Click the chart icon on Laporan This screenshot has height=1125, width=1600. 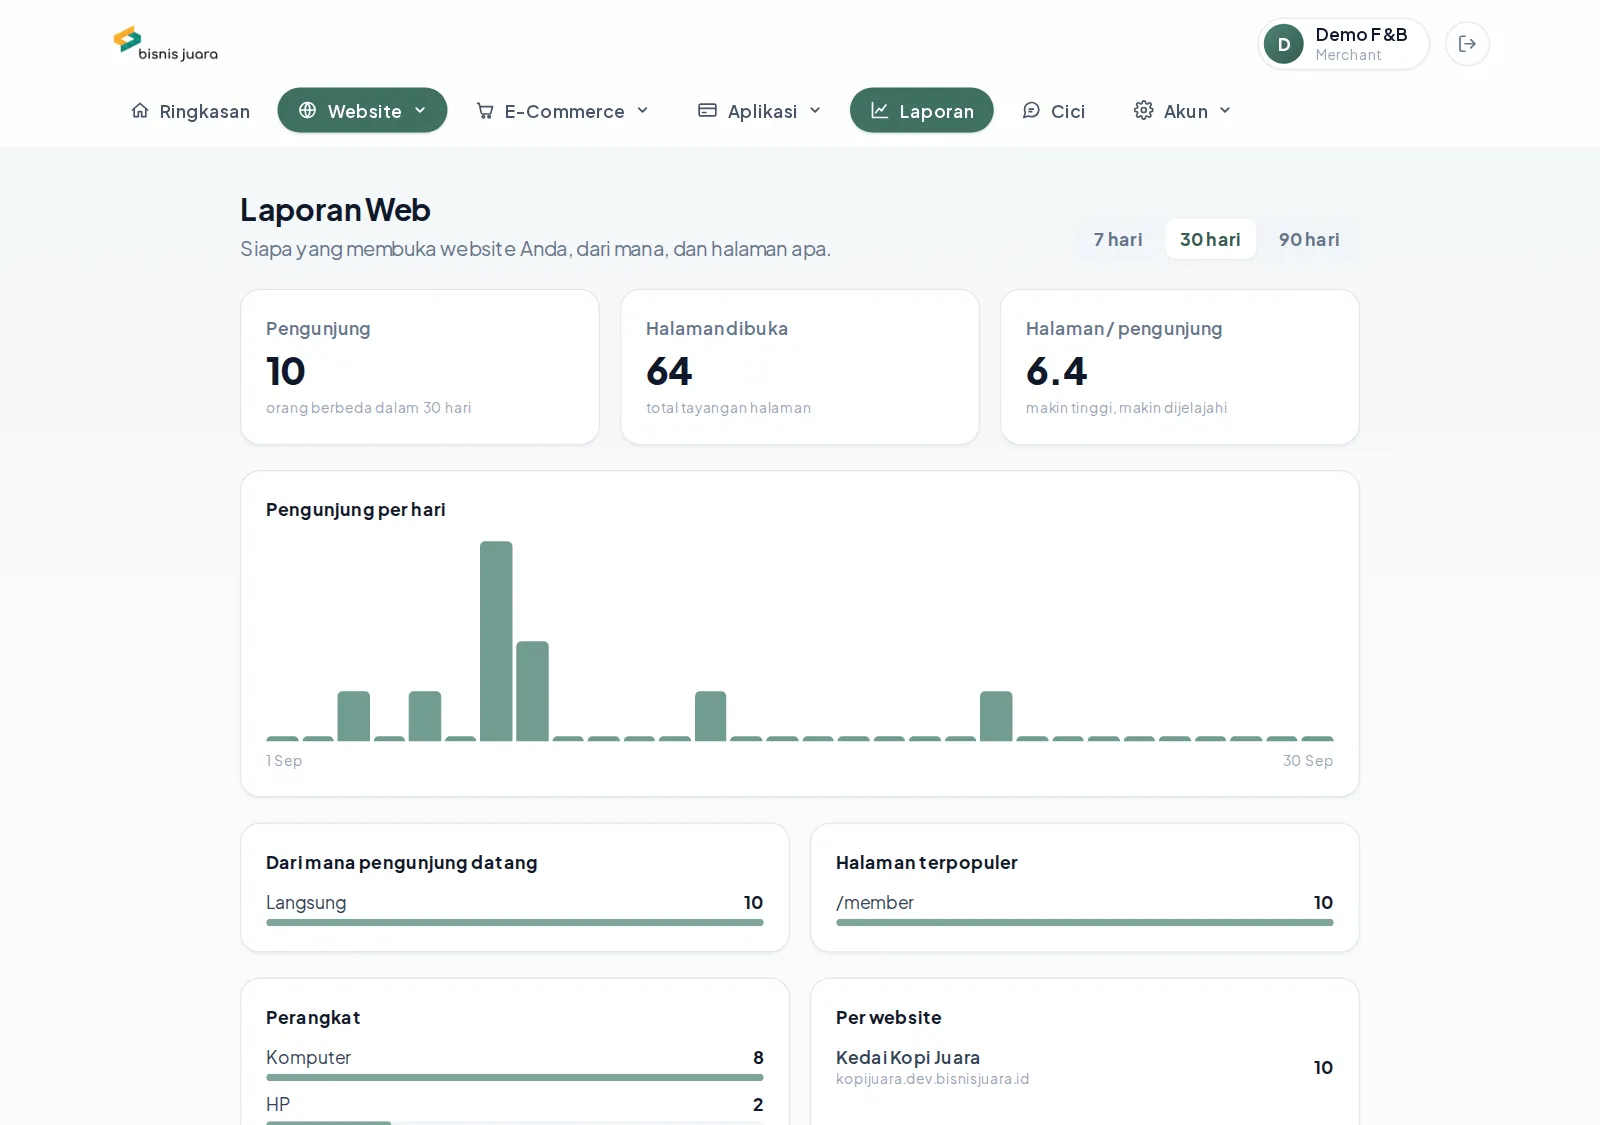click(x=879, y=110)
